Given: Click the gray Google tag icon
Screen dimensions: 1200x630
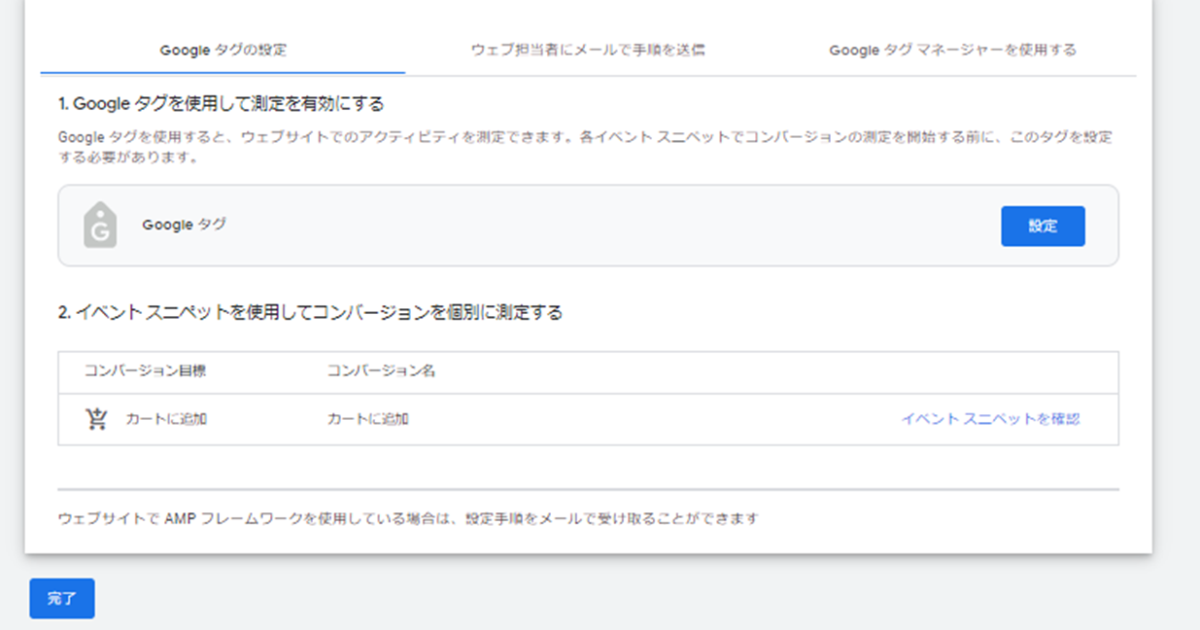Looking at the screenshot, I should point(100,225).
